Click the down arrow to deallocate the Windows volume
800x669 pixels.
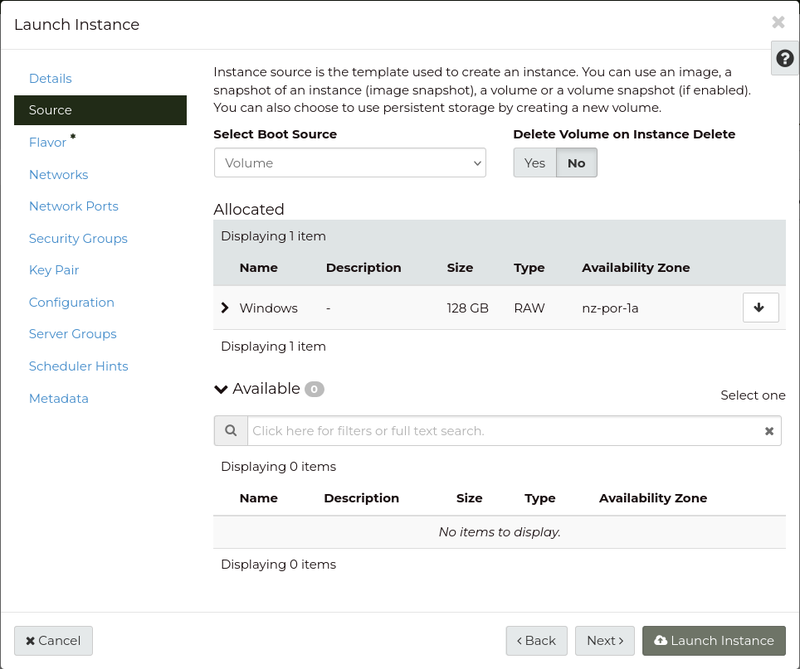tap(761, 308)
